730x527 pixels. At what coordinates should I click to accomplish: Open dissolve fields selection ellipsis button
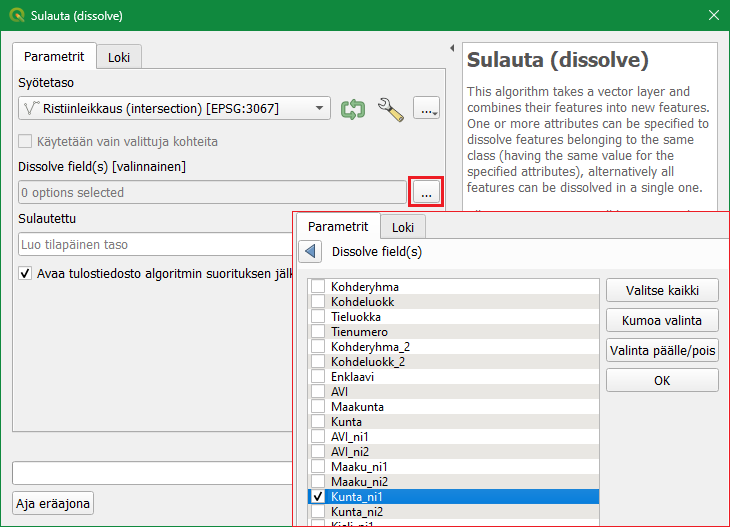coord(426,192)
